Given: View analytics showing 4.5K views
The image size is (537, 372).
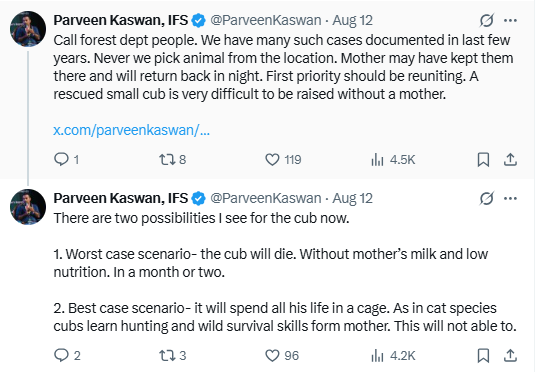Looking at the screenshot, I should pos(393,160).
